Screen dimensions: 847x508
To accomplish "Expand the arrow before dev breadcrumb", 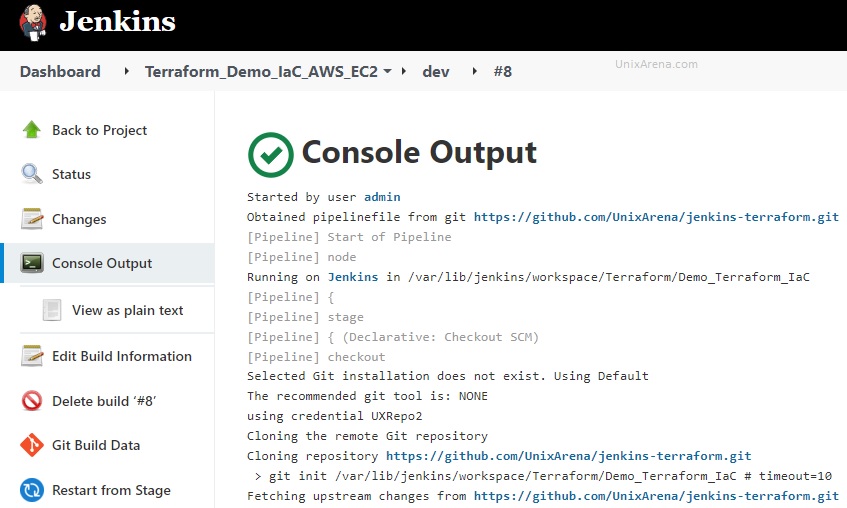I will 404,71.
